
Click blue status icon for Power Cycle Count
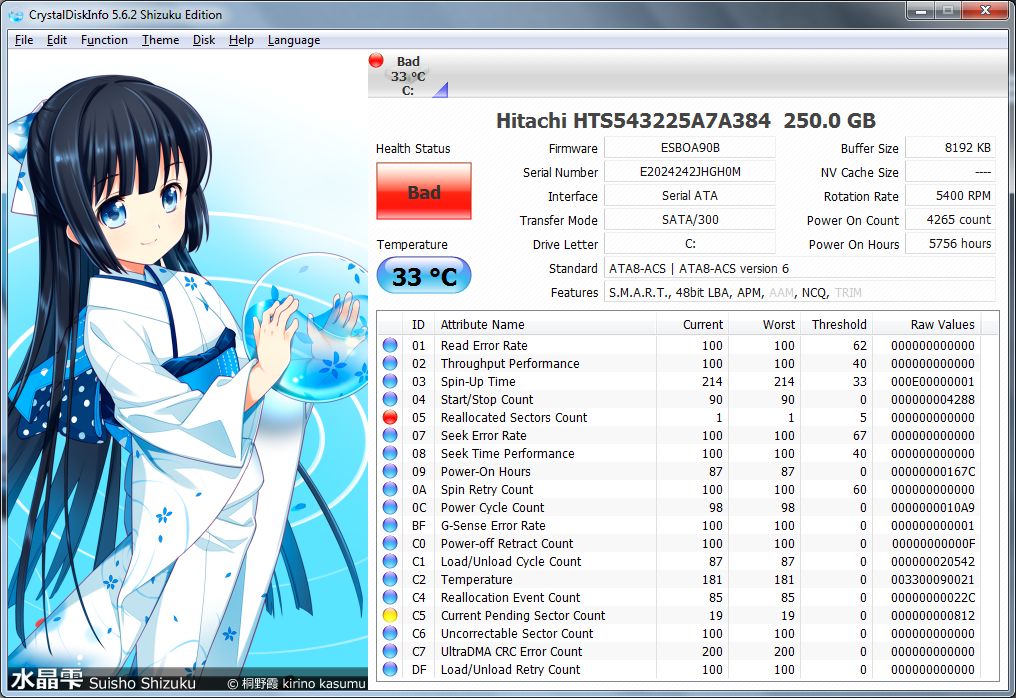(x=390, y=507)
